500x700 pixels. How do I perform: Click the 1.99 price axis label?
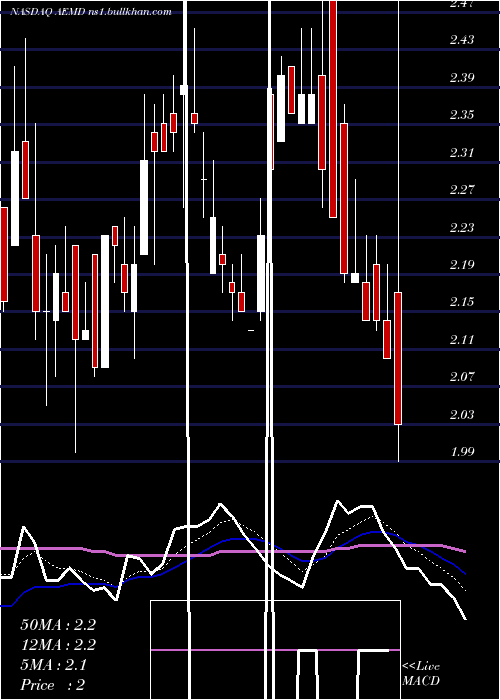click(462, 452)
